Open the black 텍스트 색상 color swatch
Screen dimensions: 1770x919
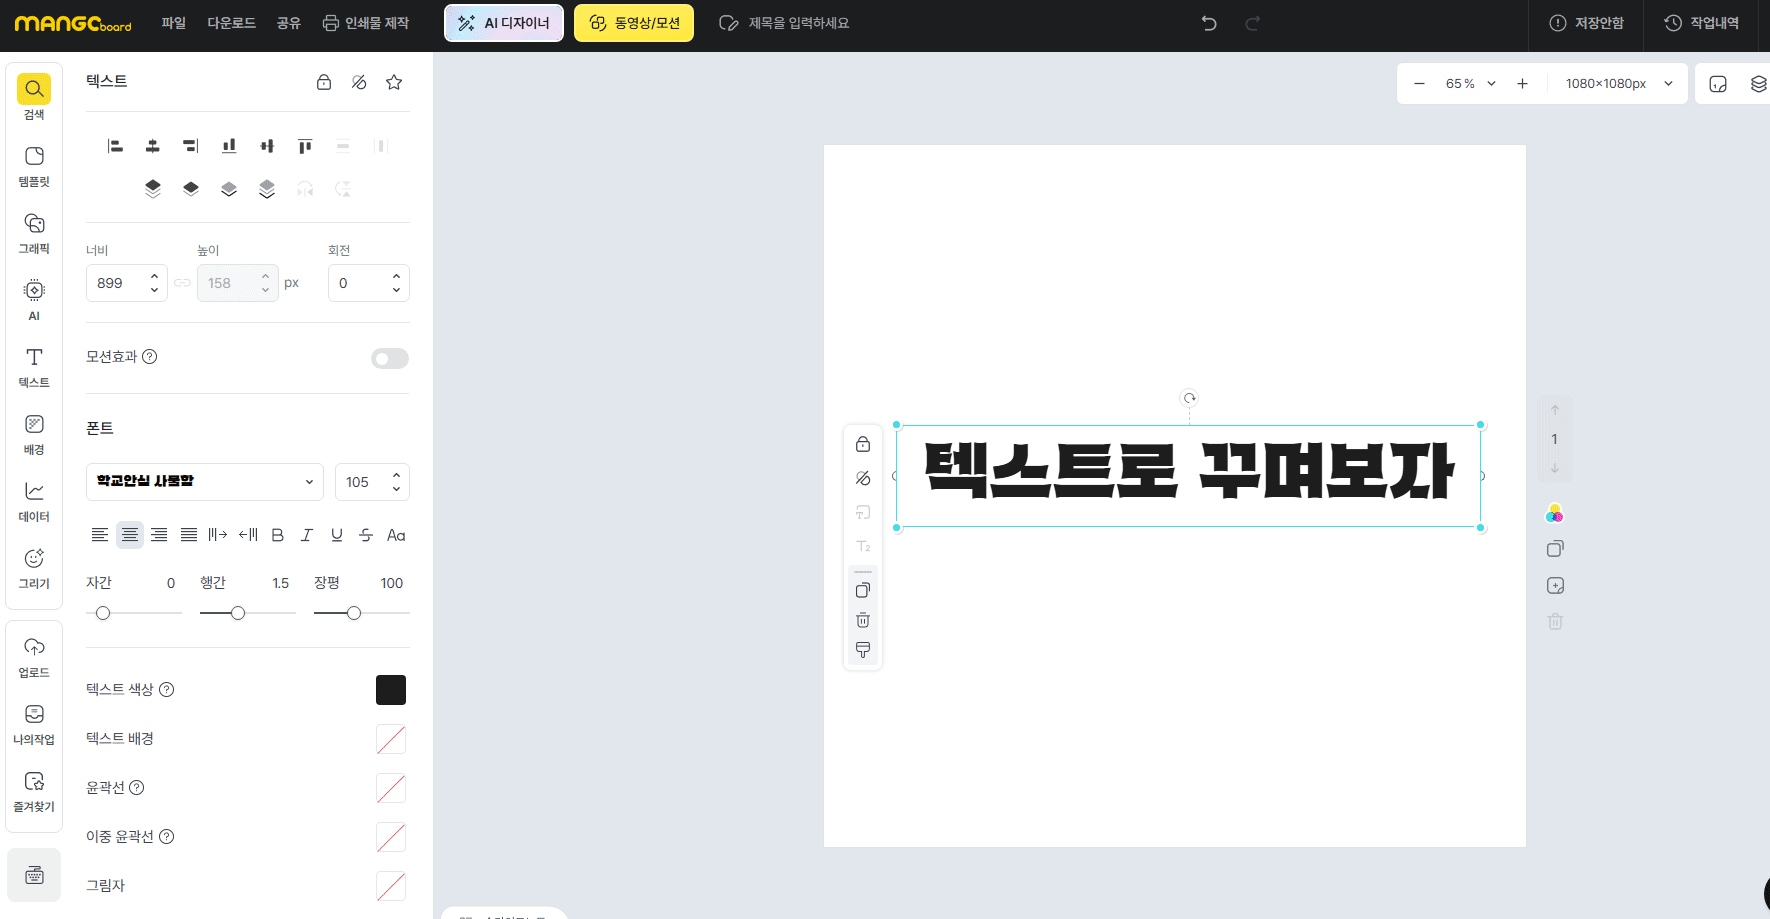point(391,690)
